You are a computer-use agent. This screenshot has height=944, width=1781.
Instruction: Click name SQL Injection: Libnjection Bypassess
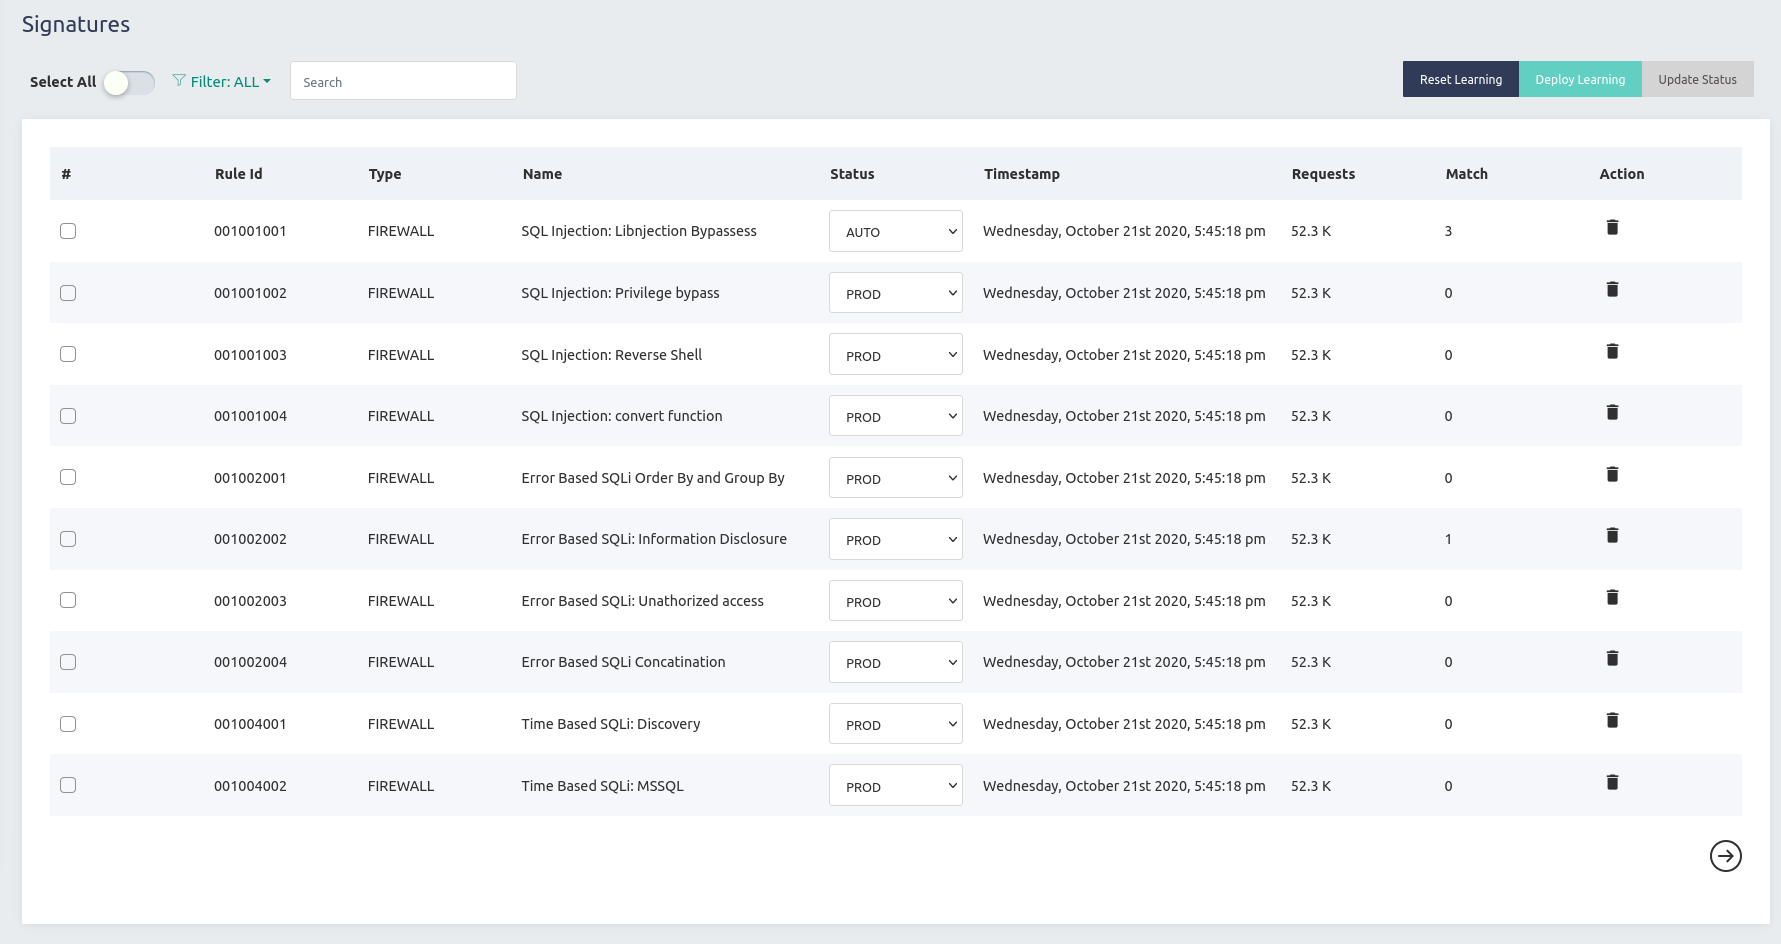click(639, 231)
